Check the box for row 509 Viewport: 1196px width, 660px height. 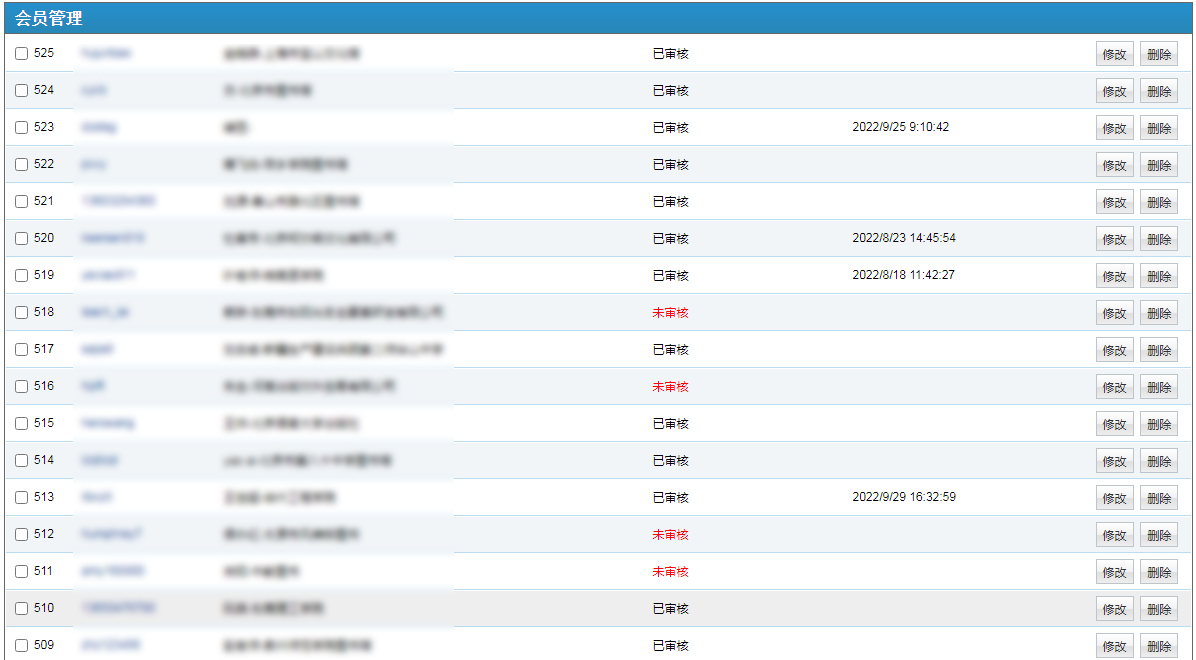pyautogui.click(x=21, y=646)
